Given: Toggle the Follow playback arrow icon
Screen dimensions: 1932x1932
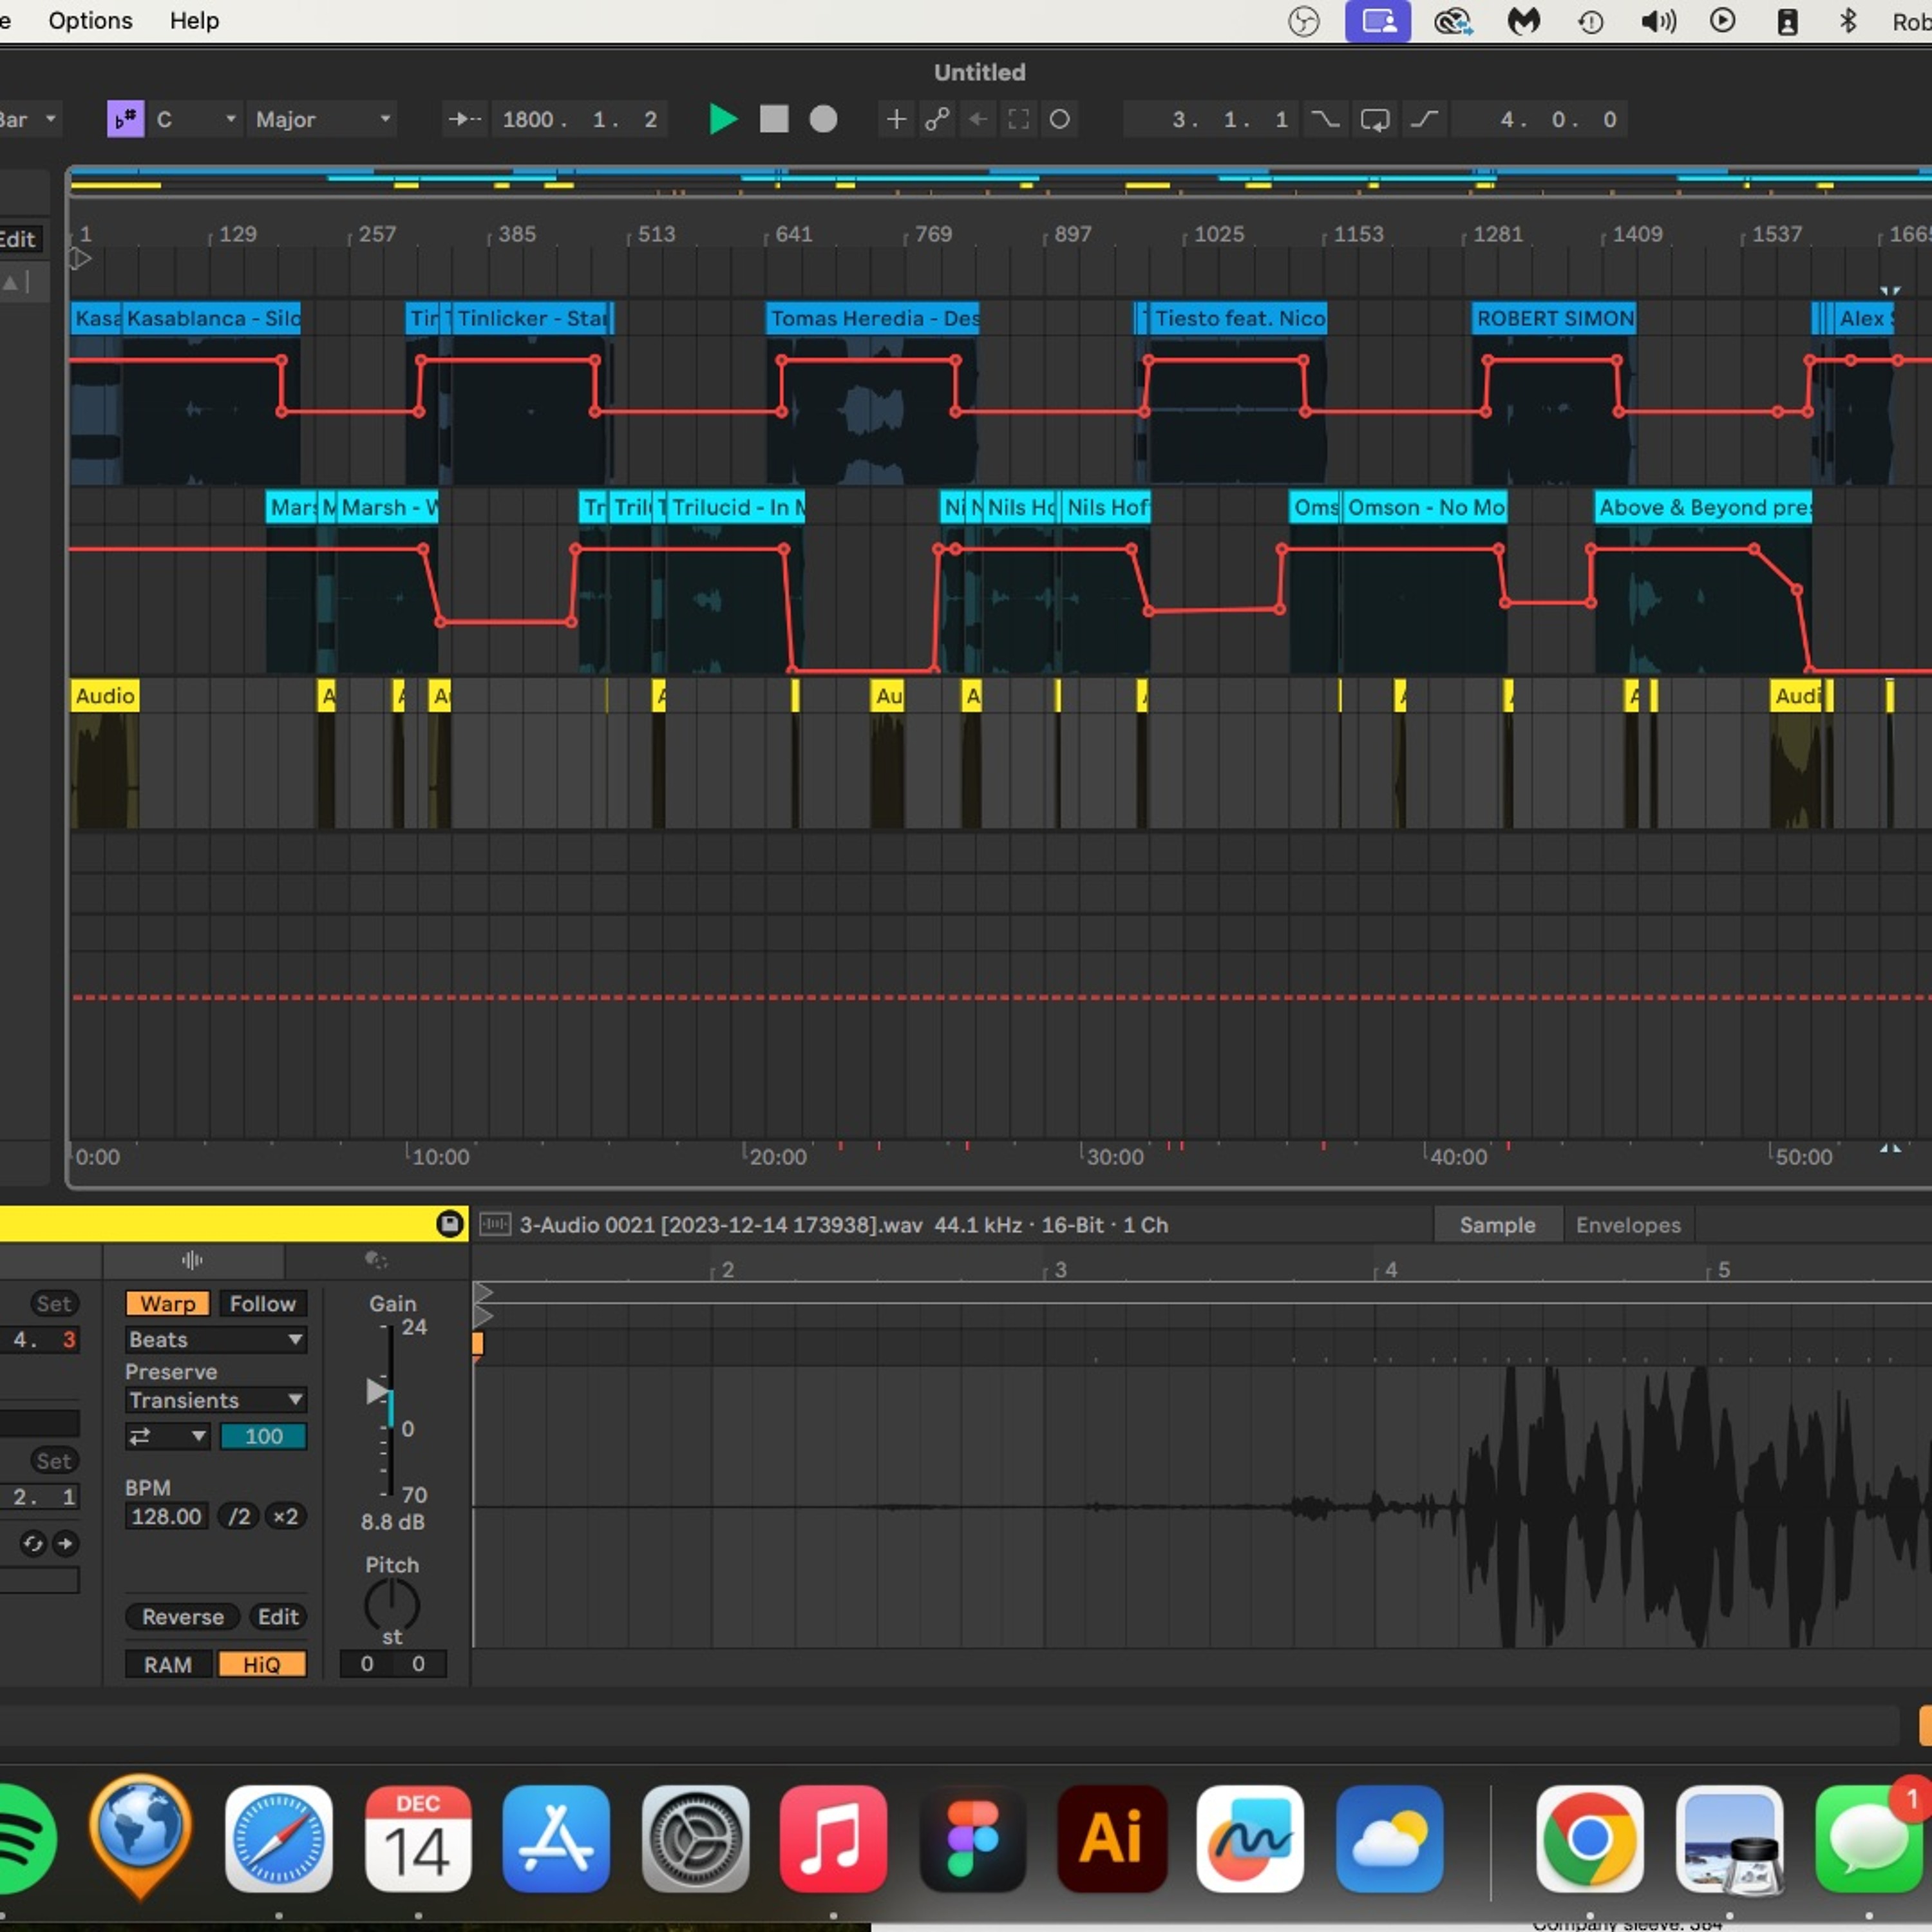Looking at the screenshot, I should point(464,119).
